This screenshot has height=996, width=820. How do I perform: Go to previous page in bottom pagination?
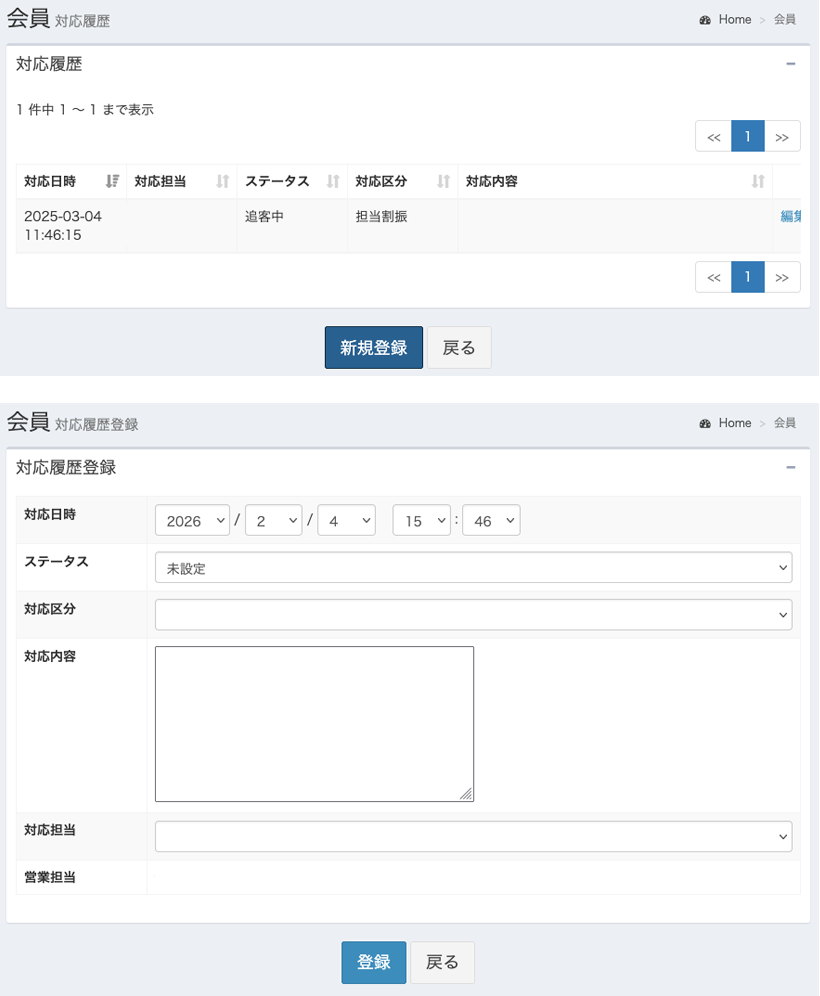(x=713, y=277)
